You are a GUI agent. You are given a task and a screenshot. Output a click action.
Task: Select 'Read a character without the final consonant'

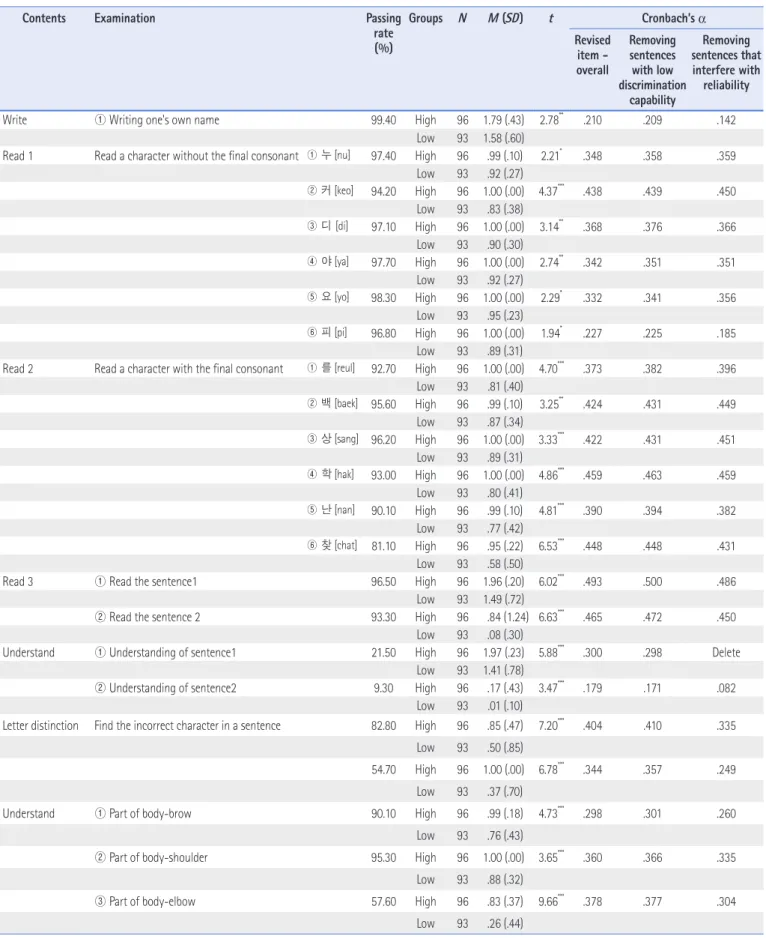tap(196, 156)
